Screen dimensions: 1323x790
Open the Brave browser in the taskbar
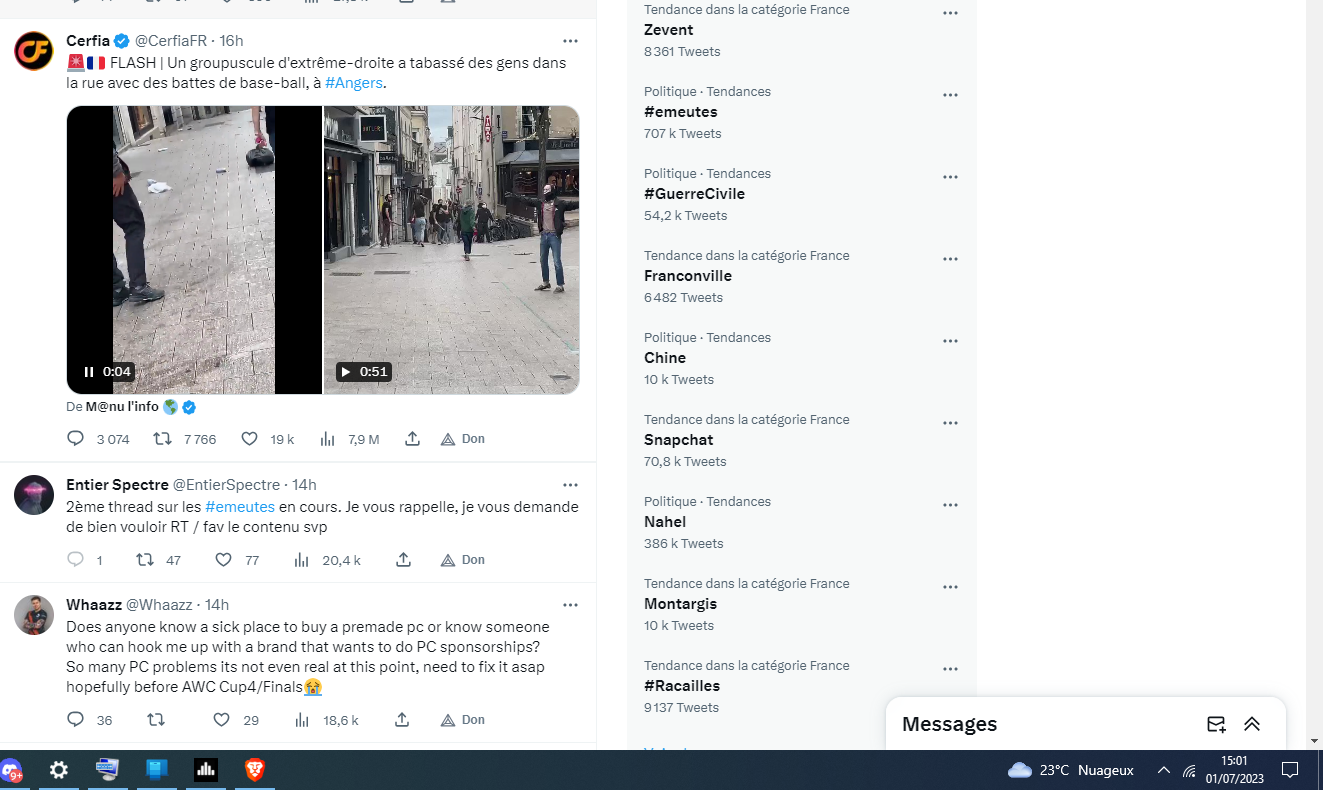coord(255,770)
